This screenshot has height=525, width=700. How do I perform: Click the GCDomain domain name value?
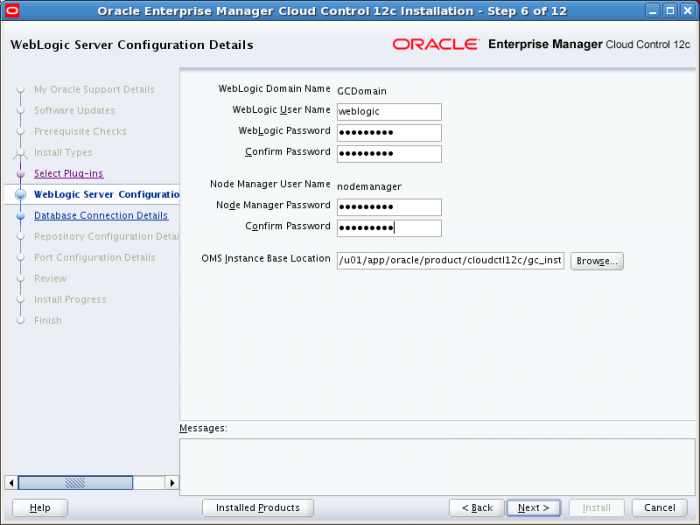pyautogui.click(x=362, y=91)
